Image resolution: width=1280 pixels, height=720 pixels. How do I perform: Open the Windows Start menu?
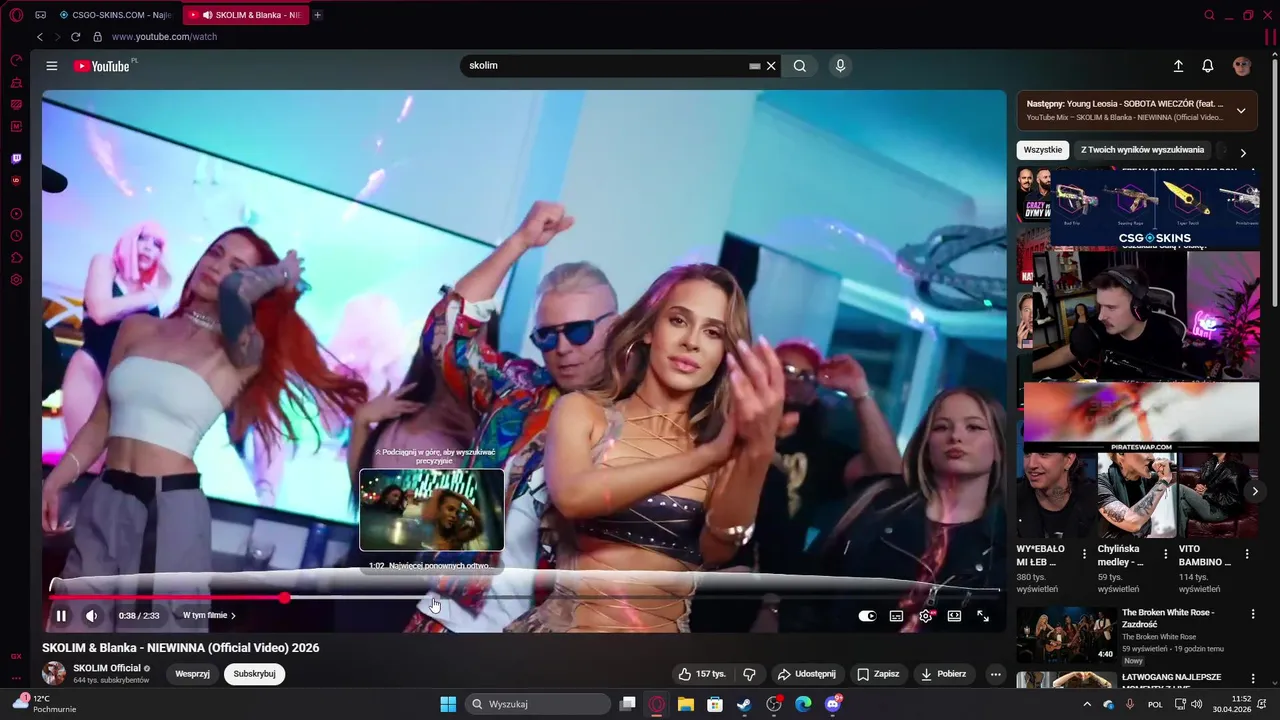pos(448,704)
